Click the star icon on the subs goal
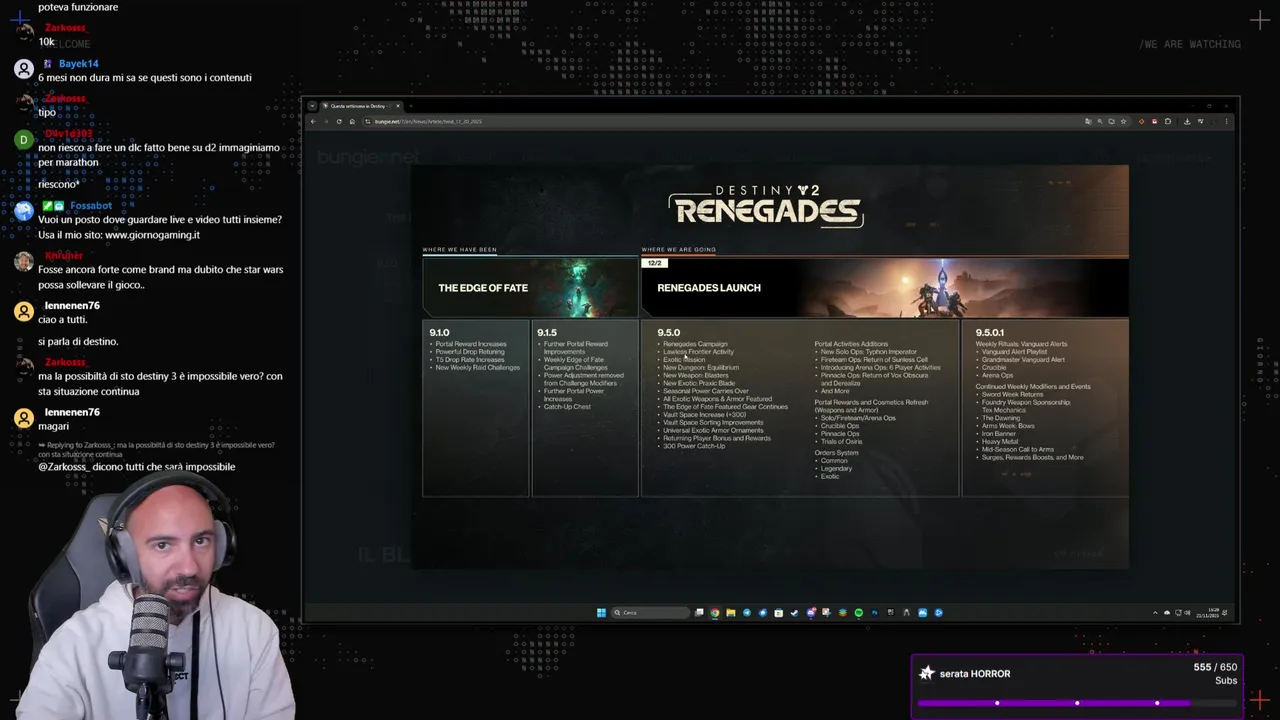Viewport: 1280px width, 720px height. (x=927, y=673)
